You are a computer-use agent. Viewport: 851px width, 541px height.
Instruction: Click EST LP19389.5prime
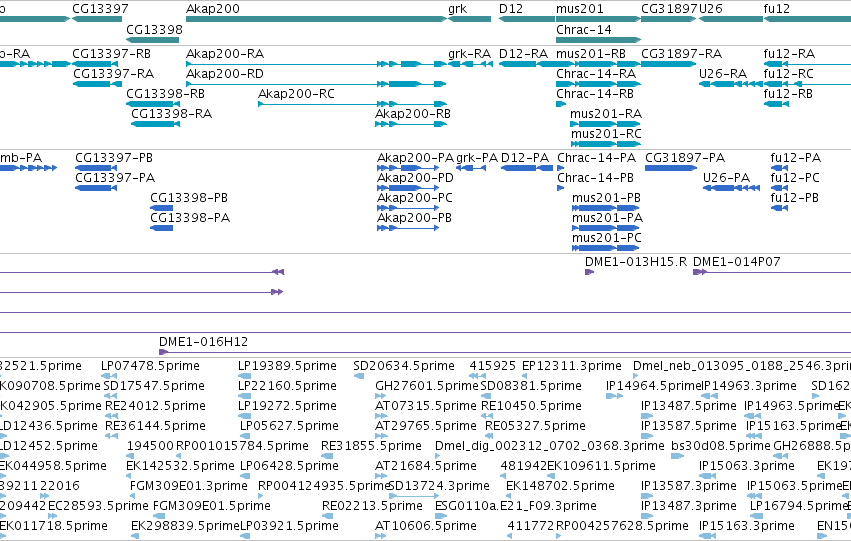pos(245,376)
